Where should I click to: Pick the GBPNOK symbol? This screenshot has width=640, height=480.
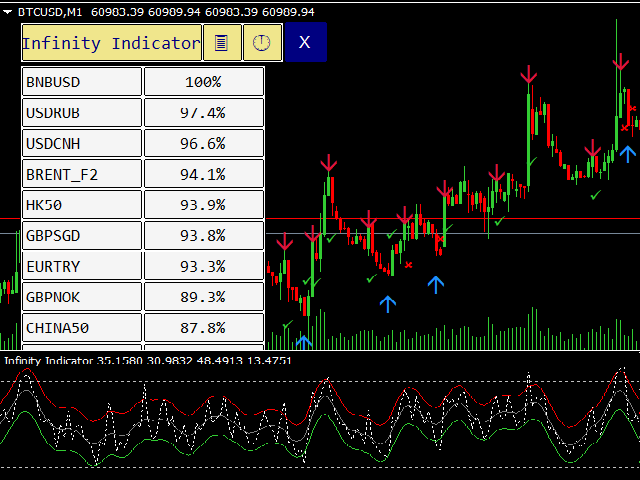[x=82, y=297]
